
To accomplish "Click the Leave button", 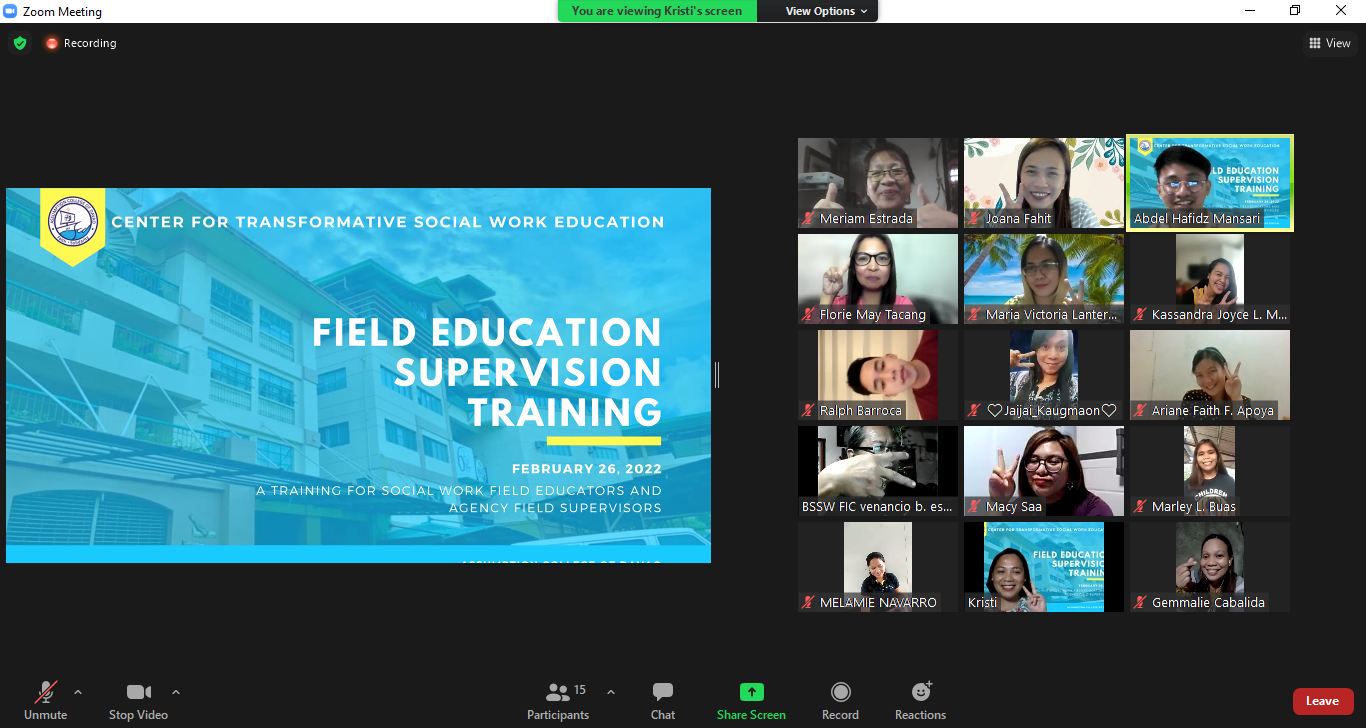I will pyautogui.click(x=1323, y=701).
